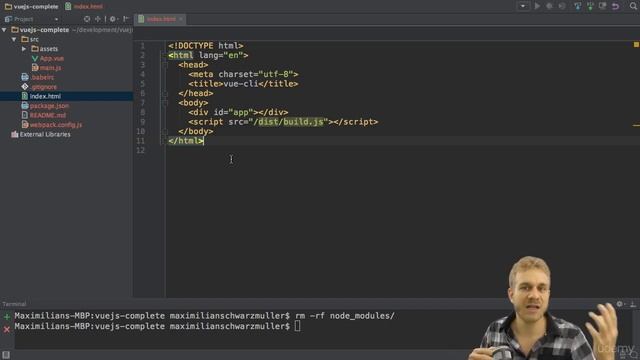Click closing '</html>' tag in editor

[186, 141]
